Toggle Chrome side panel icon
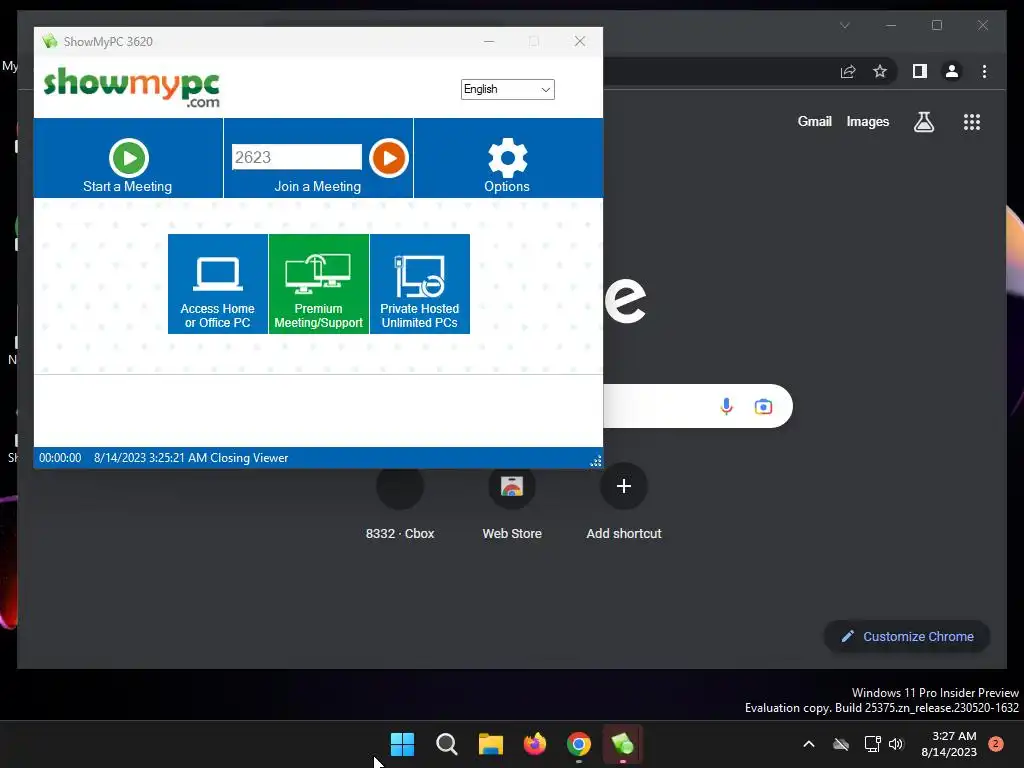This screenshot has width=1024, height=768. pyautogui.click(x=920, y=71)
